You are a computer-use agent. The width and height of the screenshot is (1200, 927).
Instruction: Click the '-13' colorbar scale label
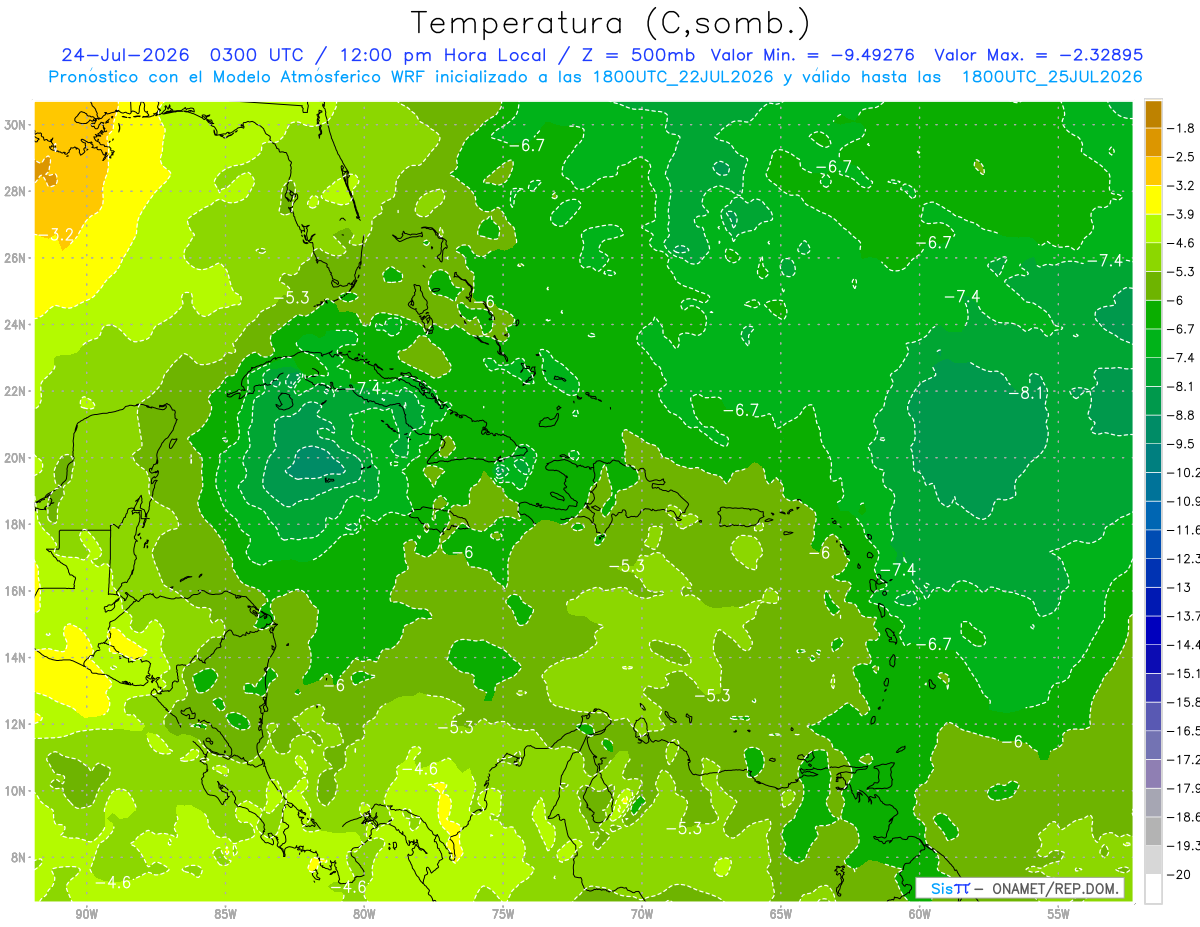click(1178, 587)
